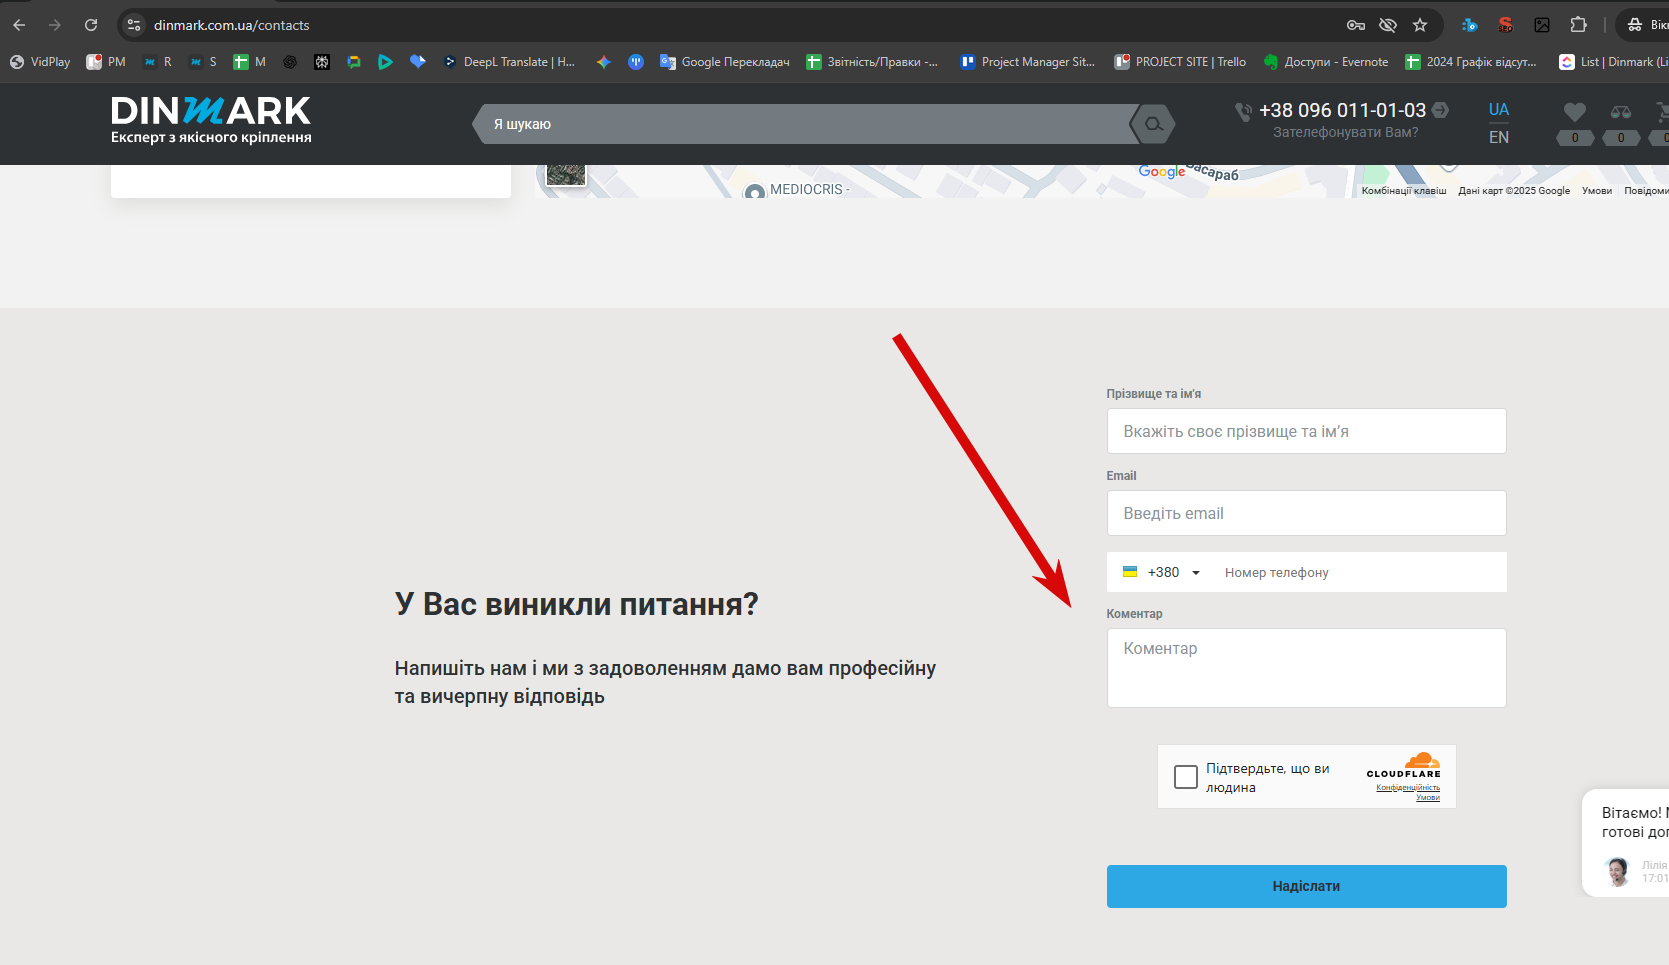Open the Доступи - Evernote bookmark
The image size is (1669, 965).
(x=1326, y=62)
